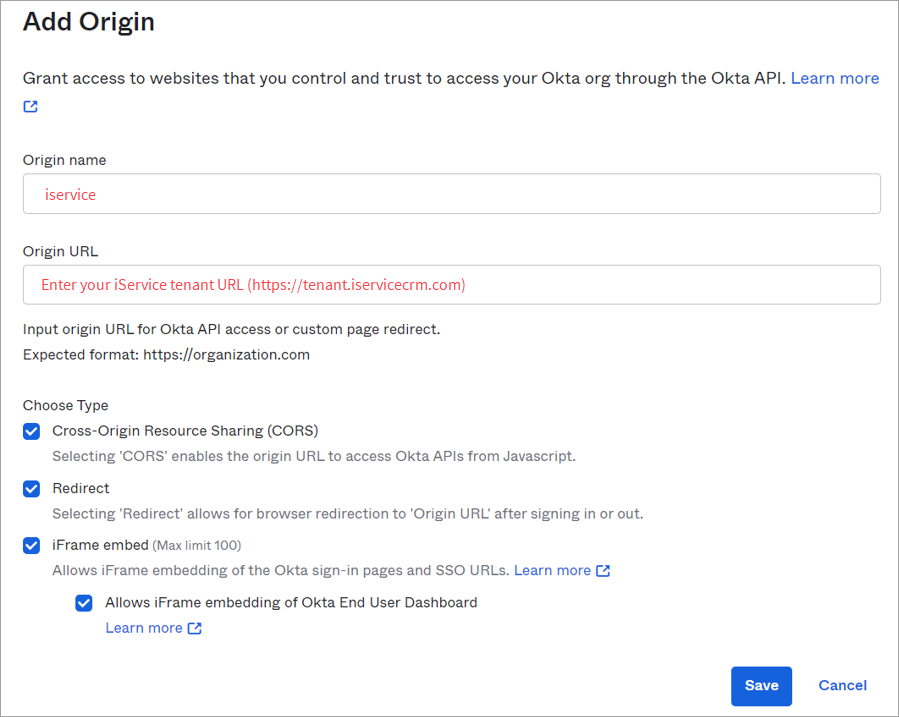
Task: Click the "Selecting 'Redirect' allows" description
Action: click(x=348, y=514)
